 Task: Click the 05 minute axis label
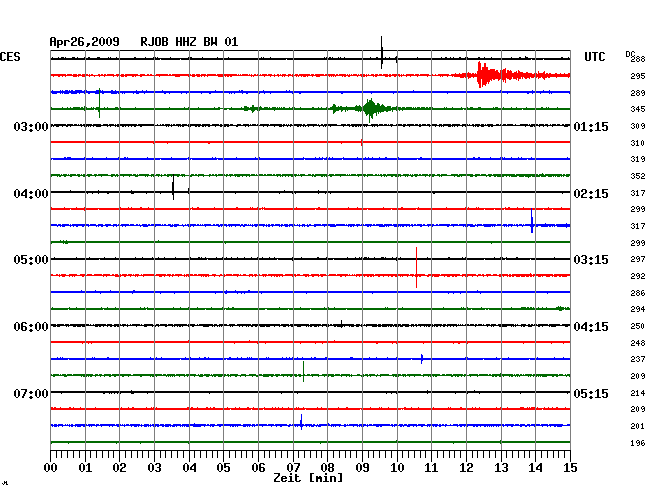(x=223, y=468)
